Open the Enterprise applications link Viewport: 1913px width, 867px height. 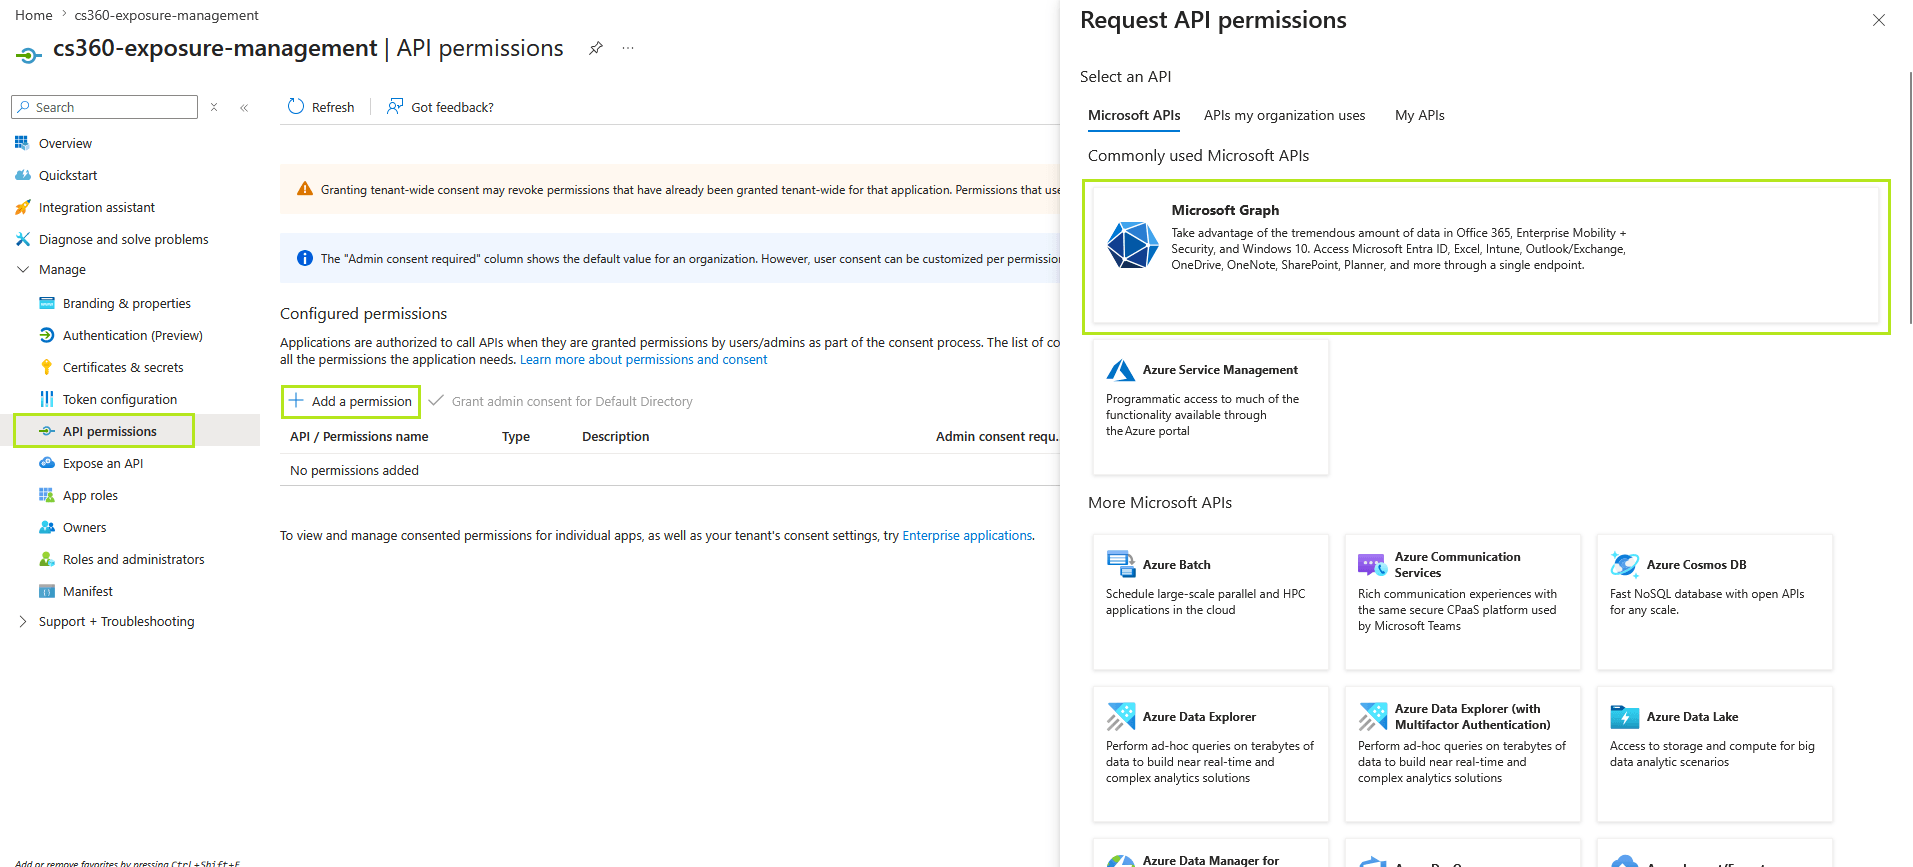coord(967,536)
